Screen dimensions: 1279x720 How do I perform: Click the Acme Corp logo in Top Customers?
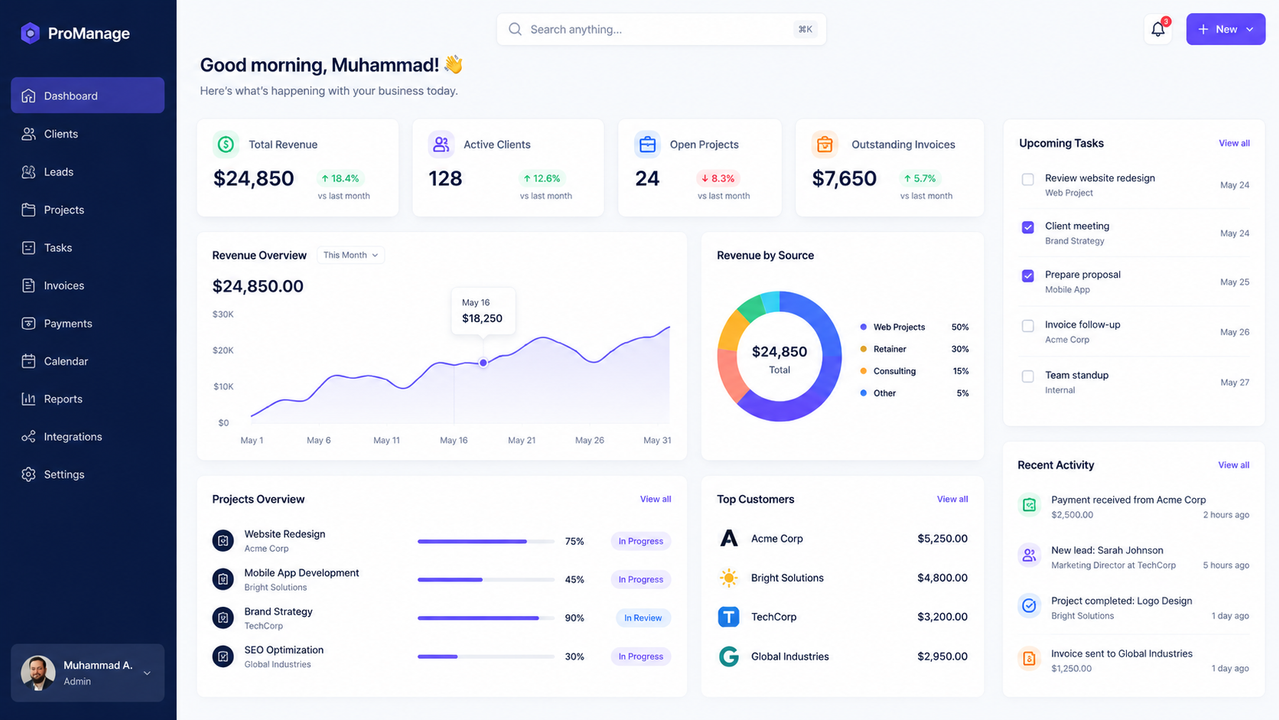click(x=729, y=538)
